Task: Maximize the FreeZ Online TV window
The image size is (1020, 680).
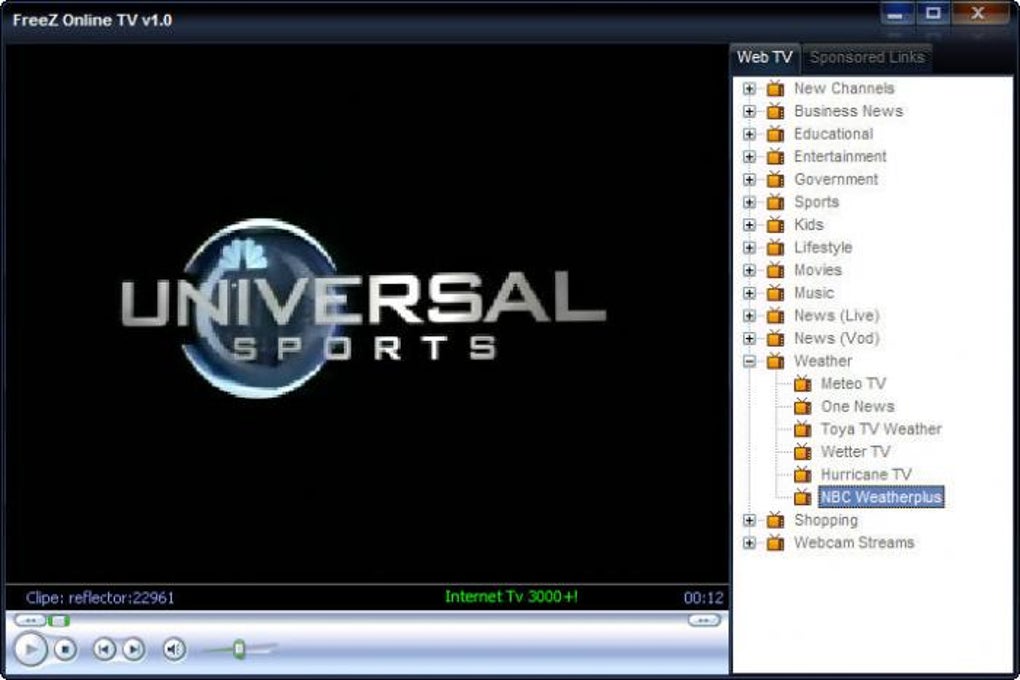Action: coord(933,14)
